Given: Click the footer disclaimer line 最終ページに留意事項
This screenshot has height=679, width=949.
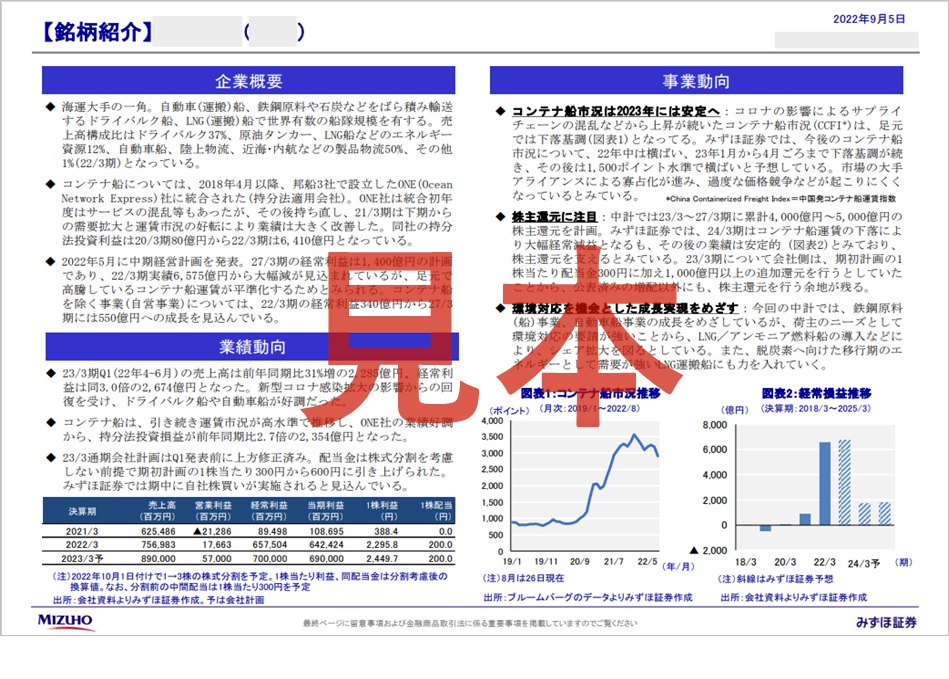Looking at the screenshot, I should coord(470,623).
